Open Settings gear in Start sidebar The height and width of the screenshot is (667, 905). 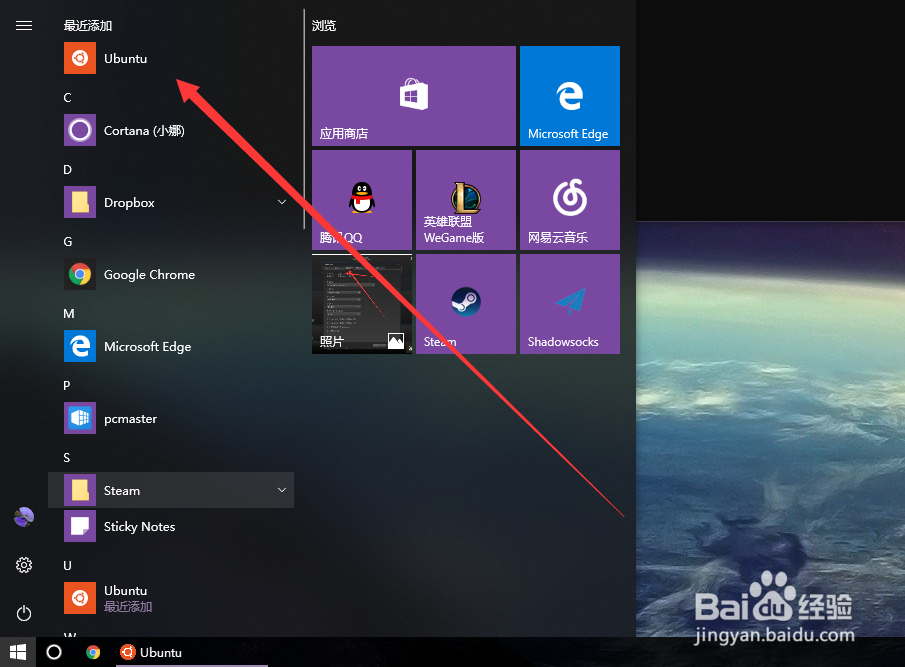(24, 565)
